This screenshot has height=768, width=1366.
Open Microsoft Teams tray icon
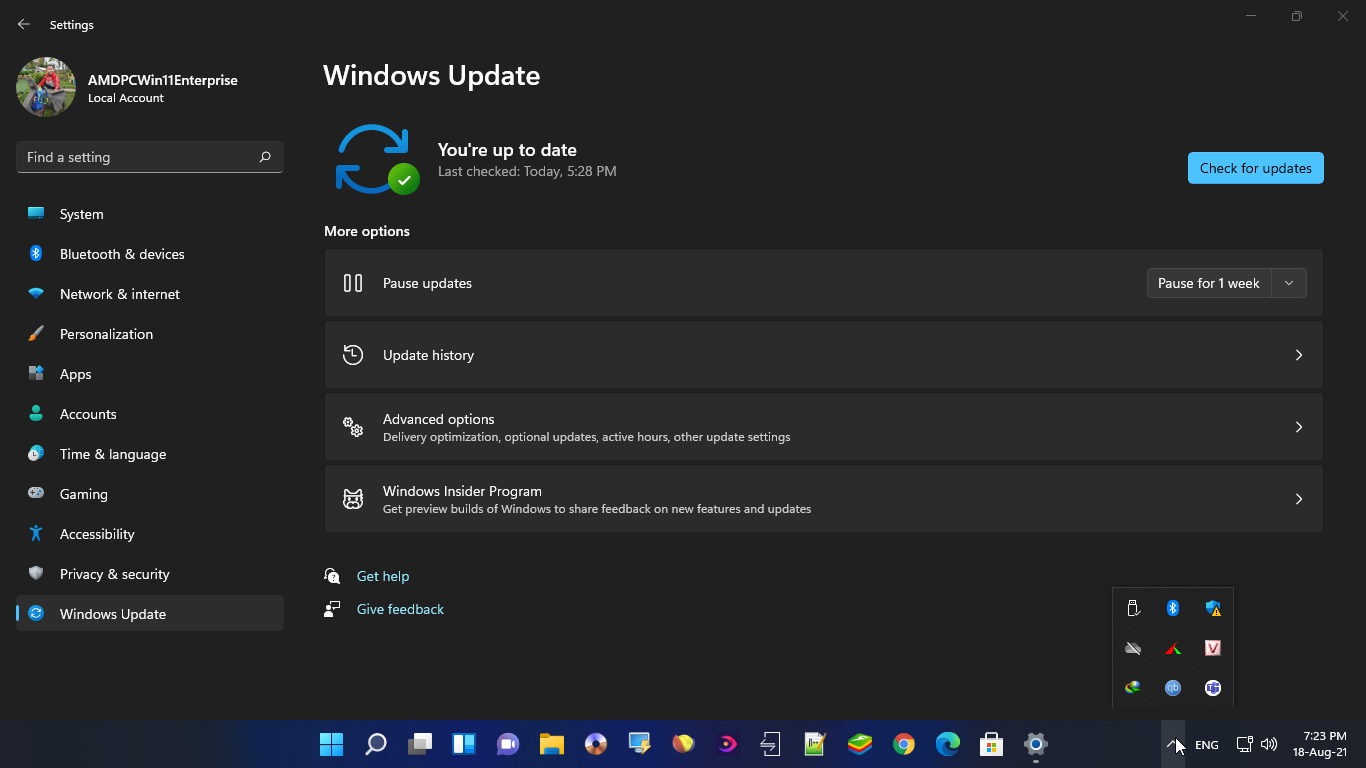(1213, 688)
